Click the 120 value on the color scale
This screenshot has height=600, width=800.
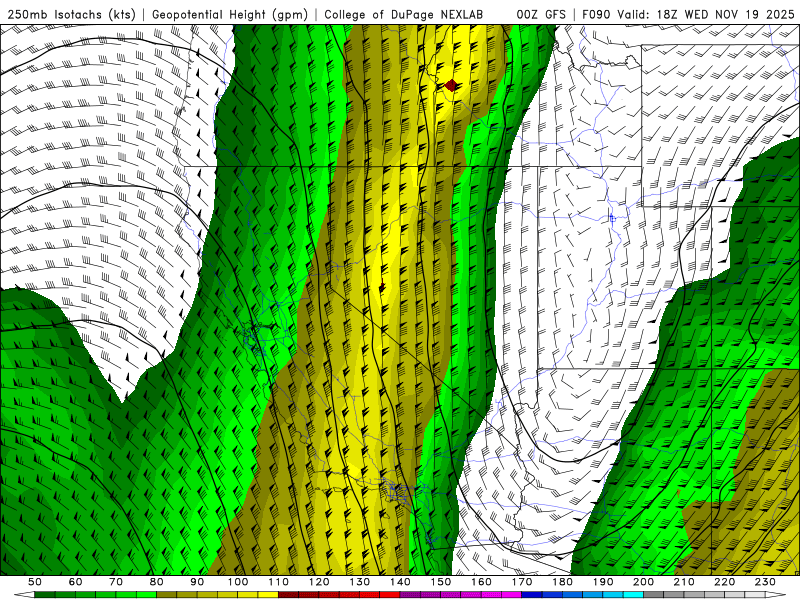pos(319,582)
